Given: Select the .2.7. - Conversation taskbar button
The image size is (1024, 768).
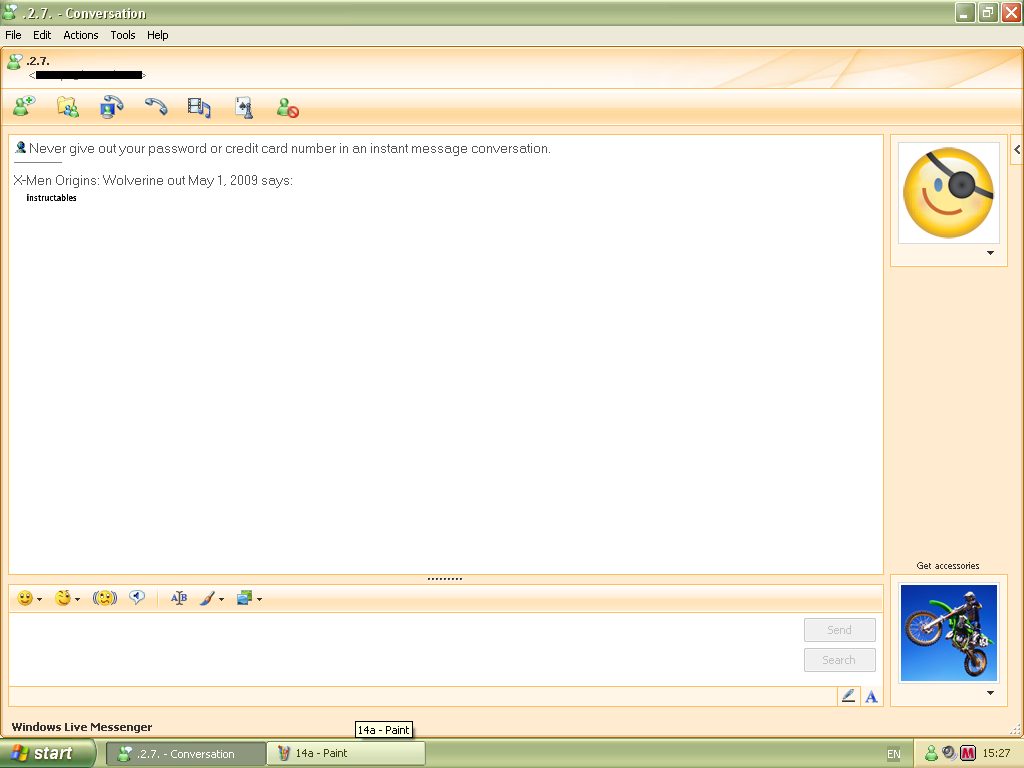Looking at the screenshot, I should 186,753.
